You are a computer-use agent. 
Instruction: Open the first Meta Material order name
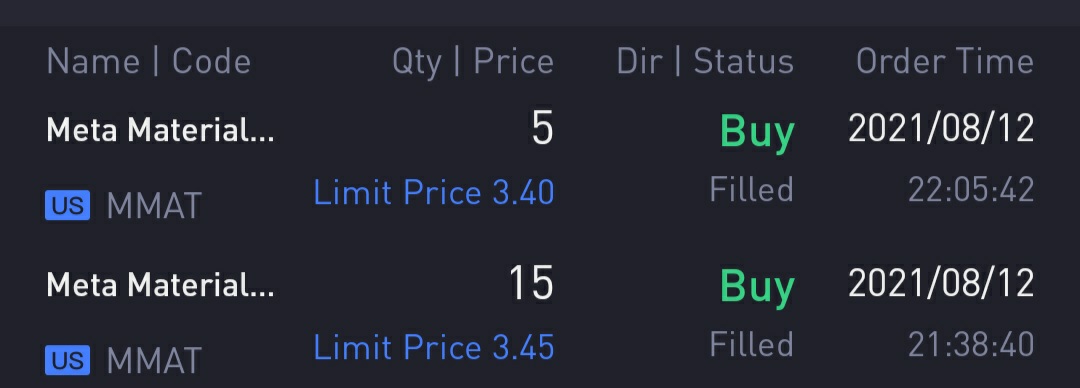tap(160, 130)
